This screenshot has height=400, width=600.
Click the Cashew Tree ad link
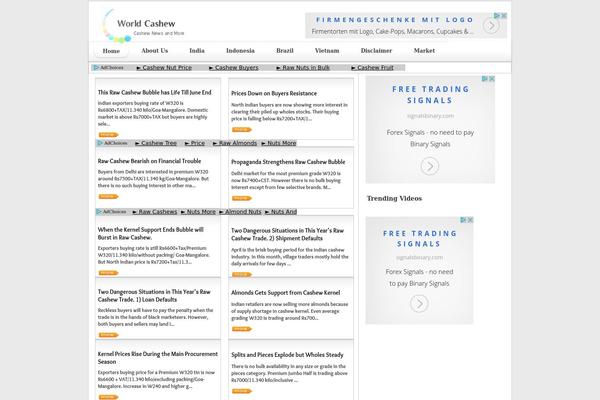(156, 143)
